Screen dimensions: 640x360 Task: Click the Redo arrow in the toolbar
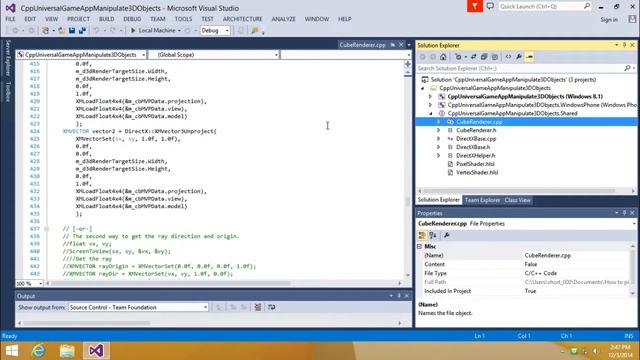(113, 31)
